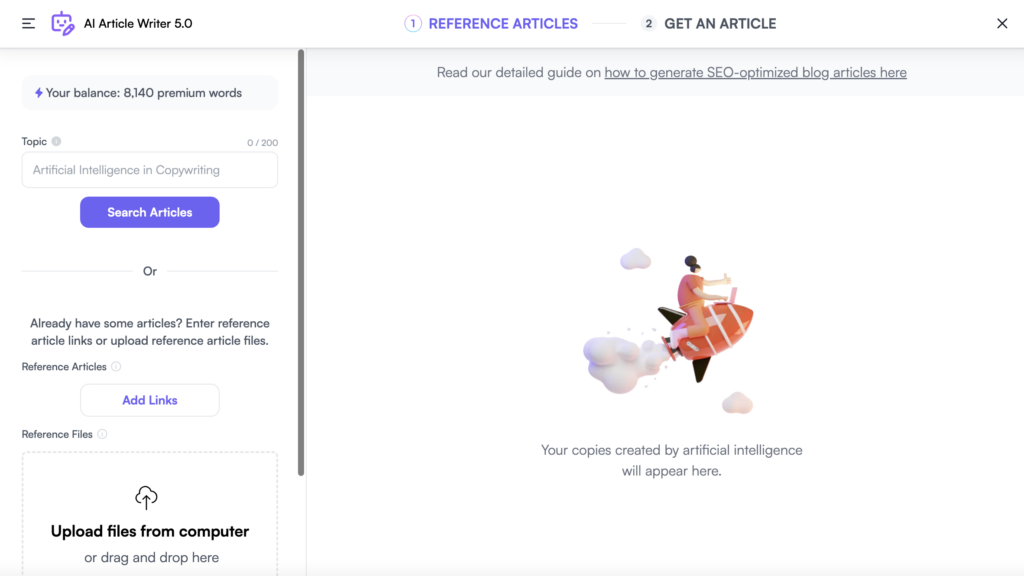Screen dimensions: 1024x576
Task: Click the step 1 number circle
Action: point(413,24)
